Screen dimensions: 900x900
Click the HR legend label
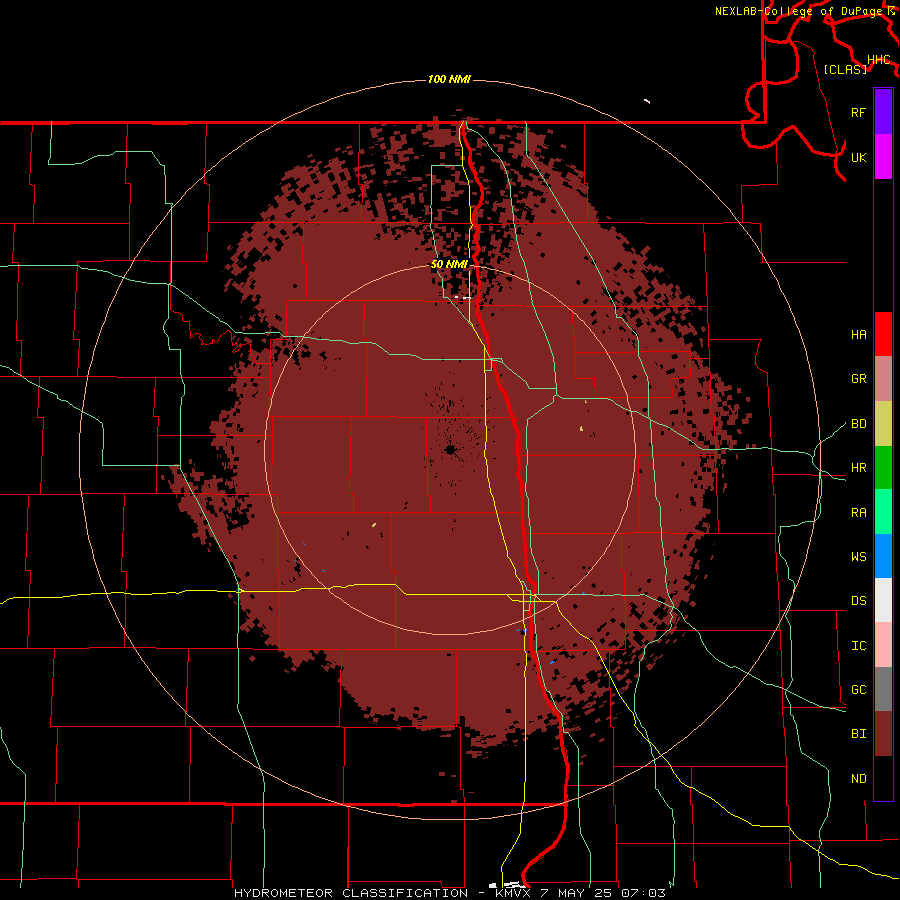(x=858, y=468)
